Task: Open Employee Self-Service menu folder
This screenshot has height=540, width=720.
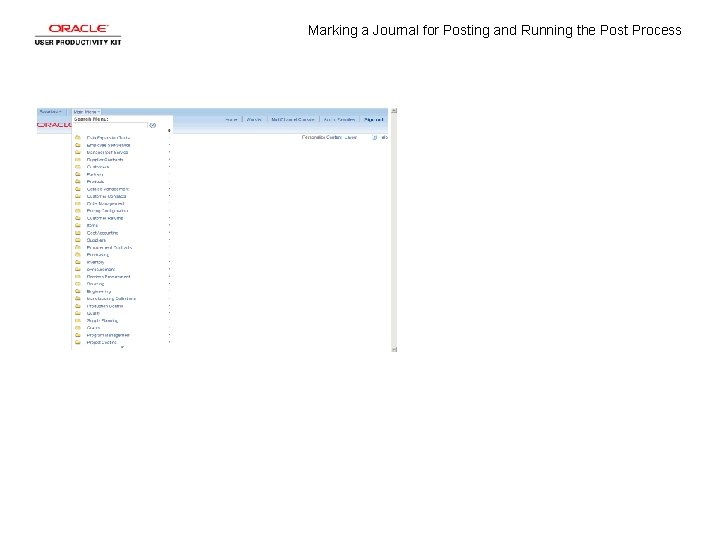Action: (x=108, y=145)
